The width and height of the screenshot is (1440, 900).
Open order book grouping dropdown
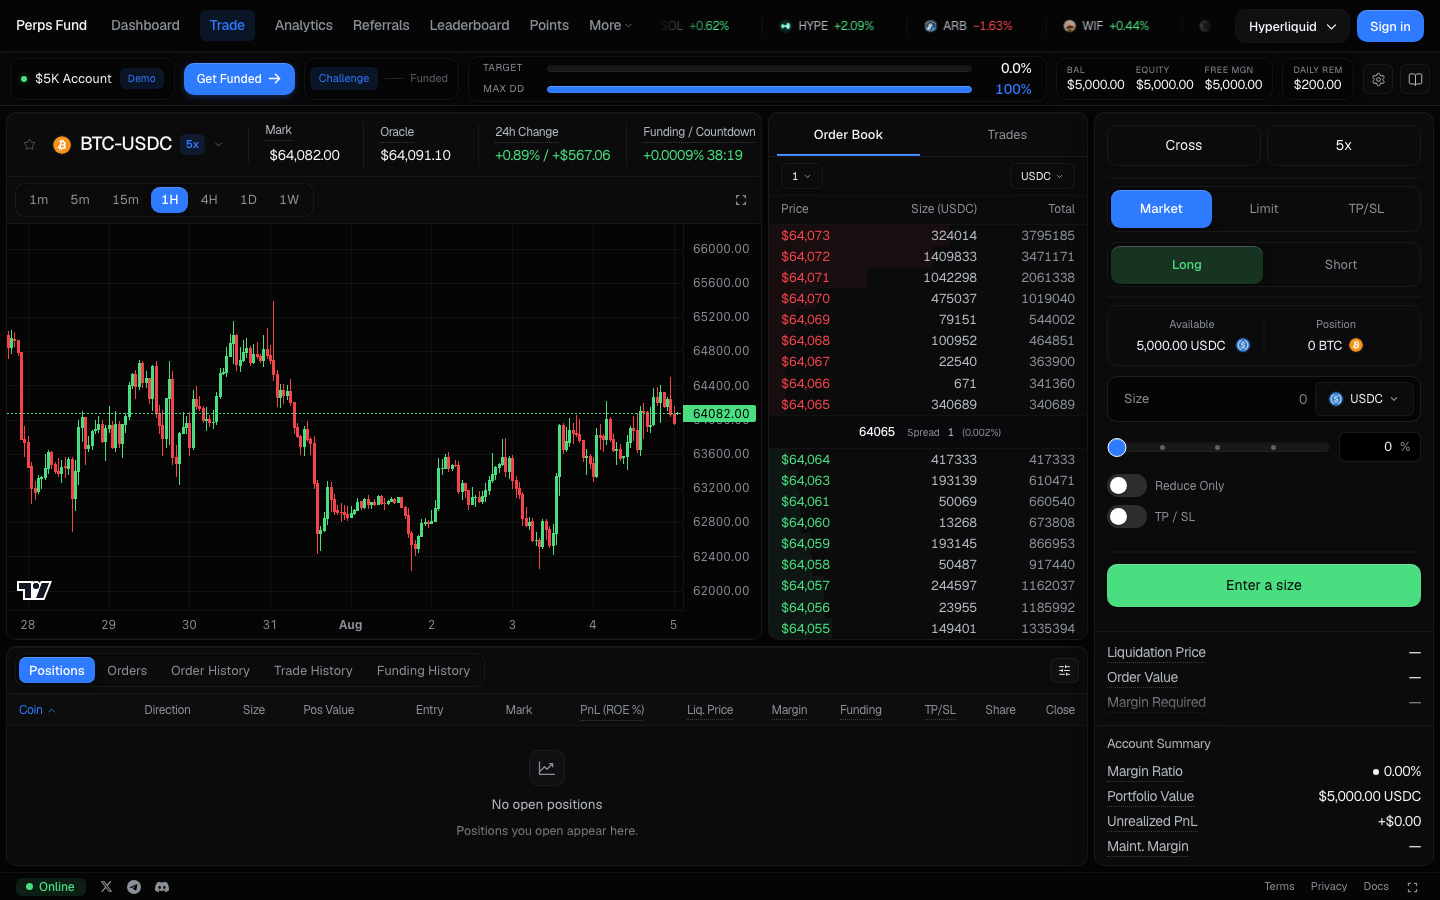[x=801, y=176]
